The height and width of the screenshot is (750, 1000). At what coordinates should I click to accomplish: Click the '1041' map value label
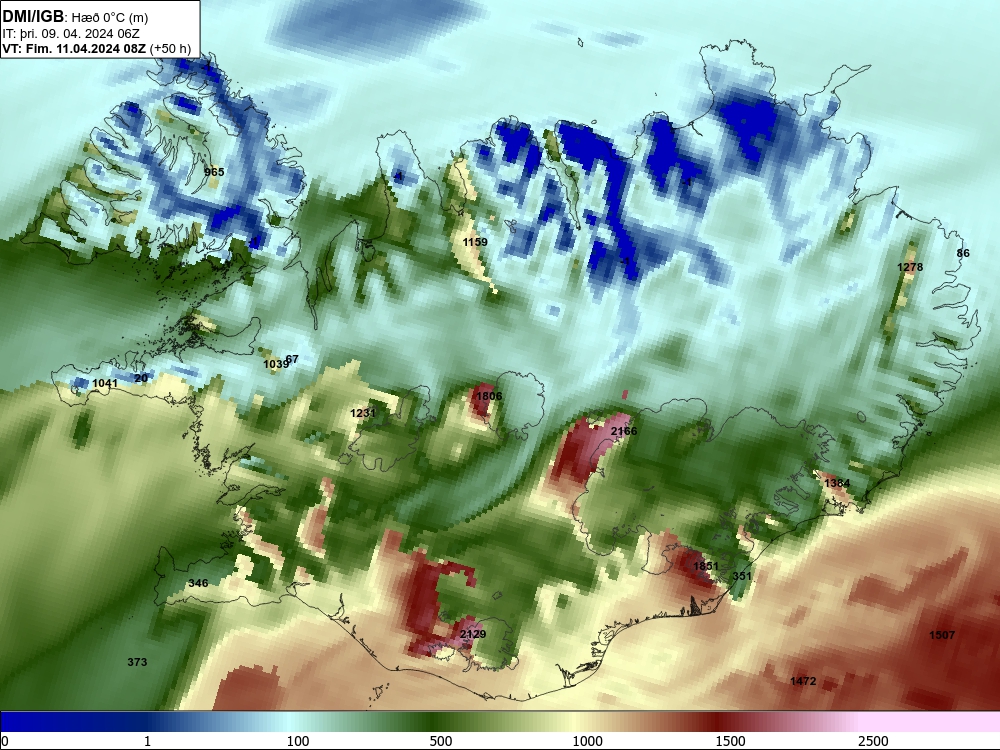point(105,383)
